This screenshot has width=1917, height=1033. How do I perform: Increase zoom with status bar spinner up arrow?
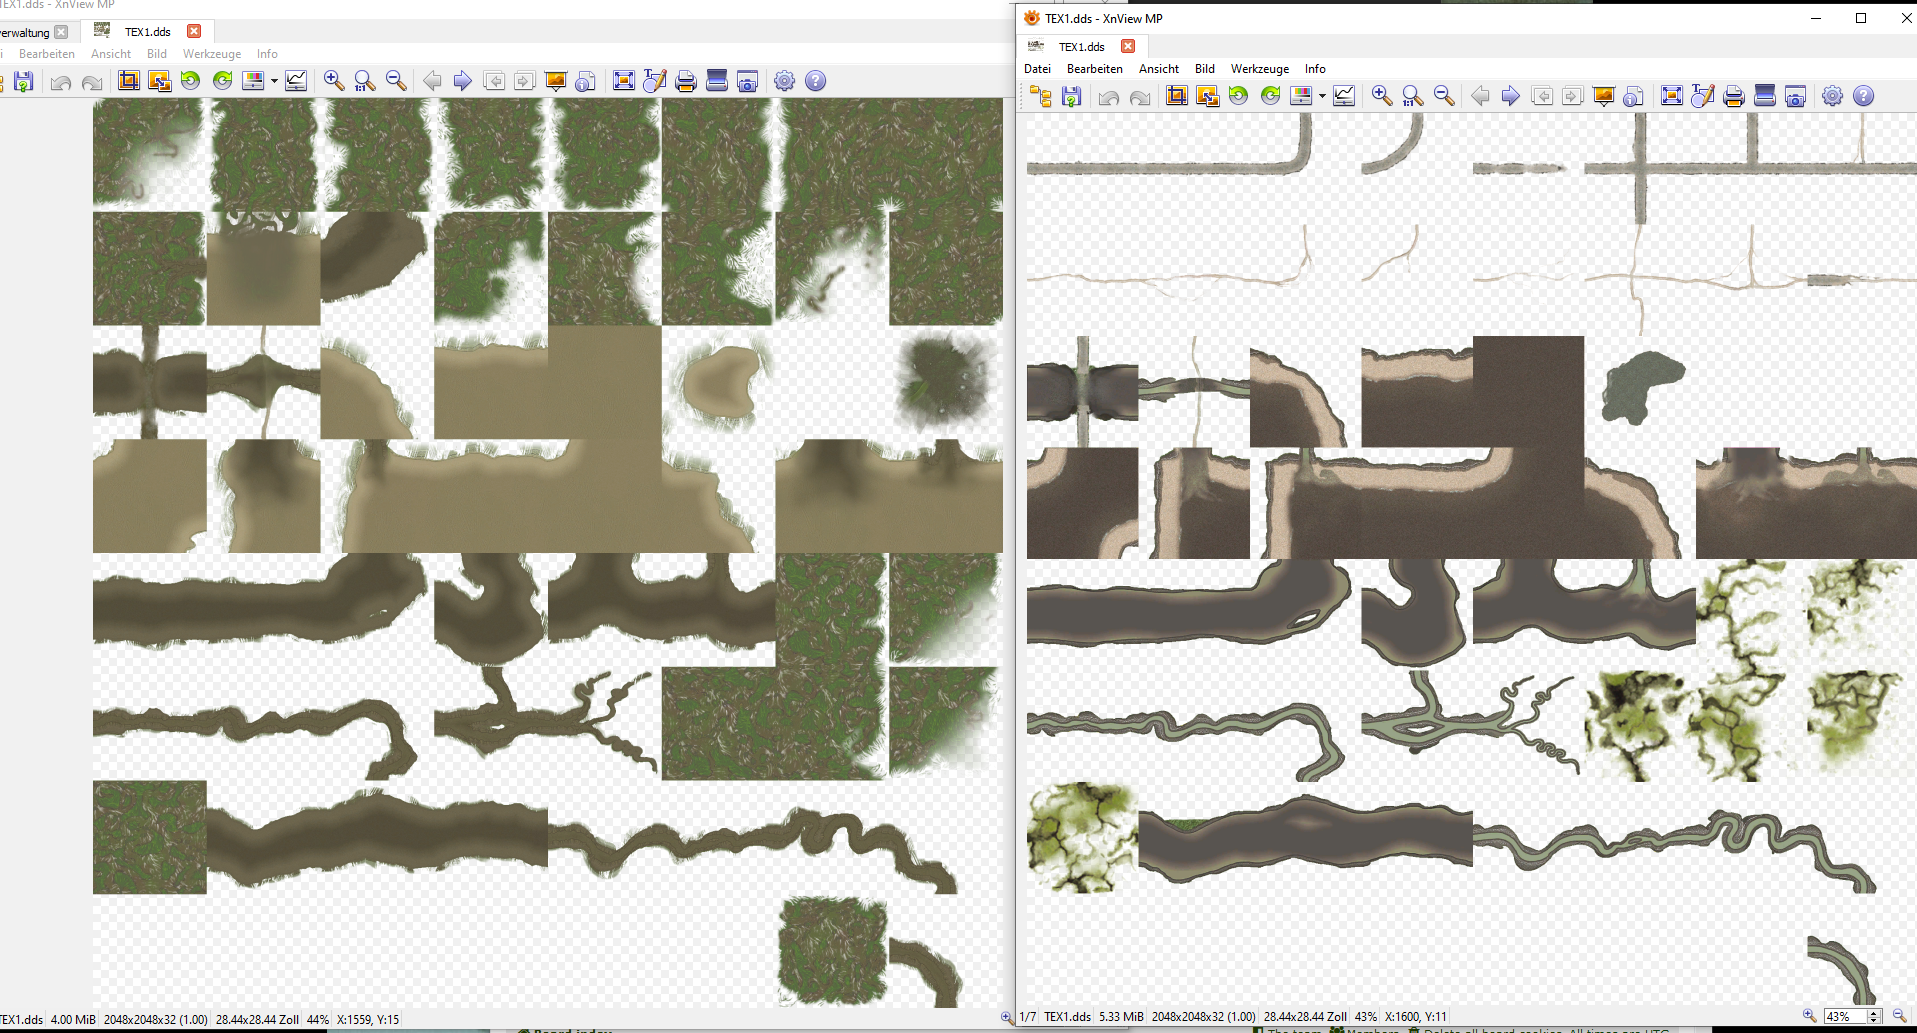pos(1875,1012)
